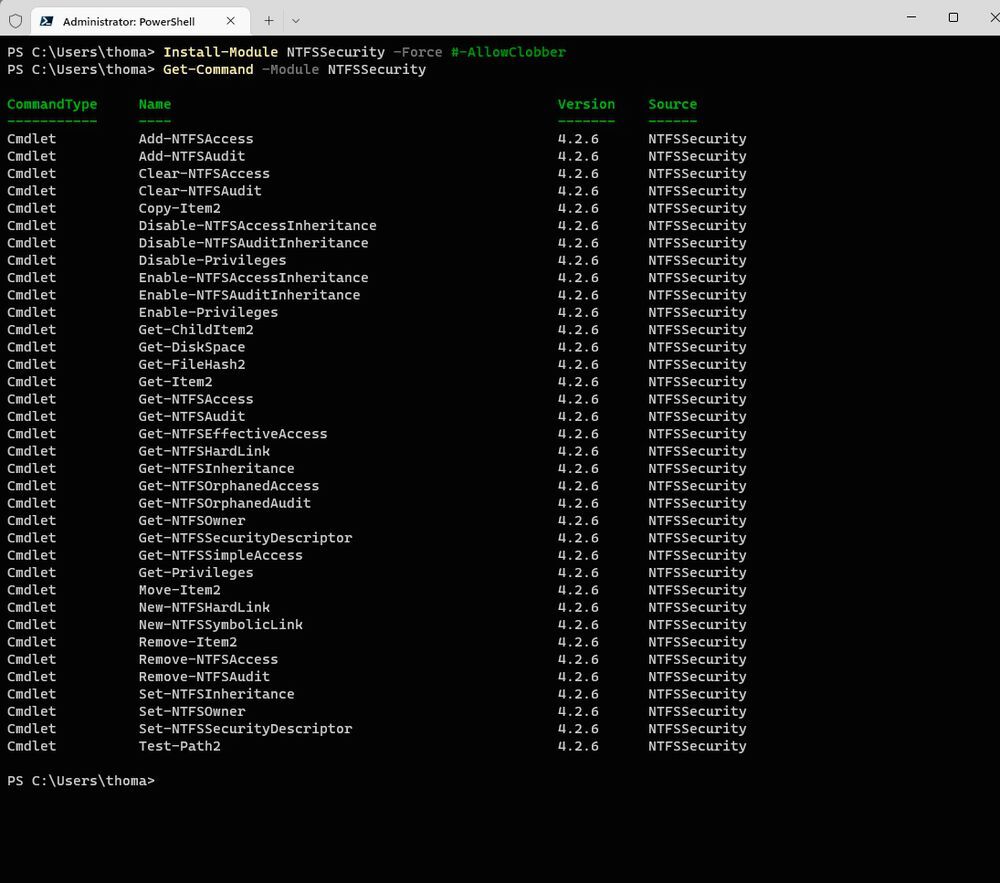The height and width of the screenshot is (883, 1000).
Task: Click Cmdlet type in the Get-NTFSOwner row
Action: pos(31,520)
